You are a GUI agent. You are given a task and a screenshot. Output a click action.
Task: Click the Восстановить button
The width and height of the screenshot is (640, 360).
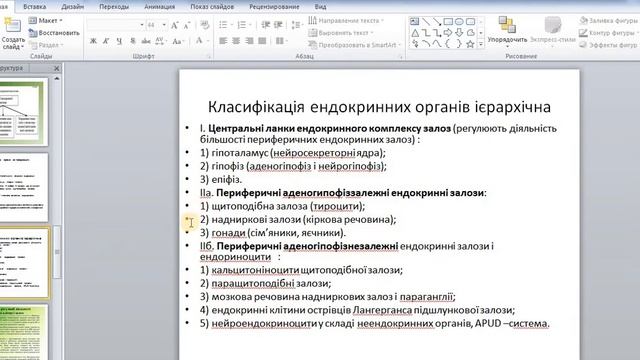coord(54,33)
